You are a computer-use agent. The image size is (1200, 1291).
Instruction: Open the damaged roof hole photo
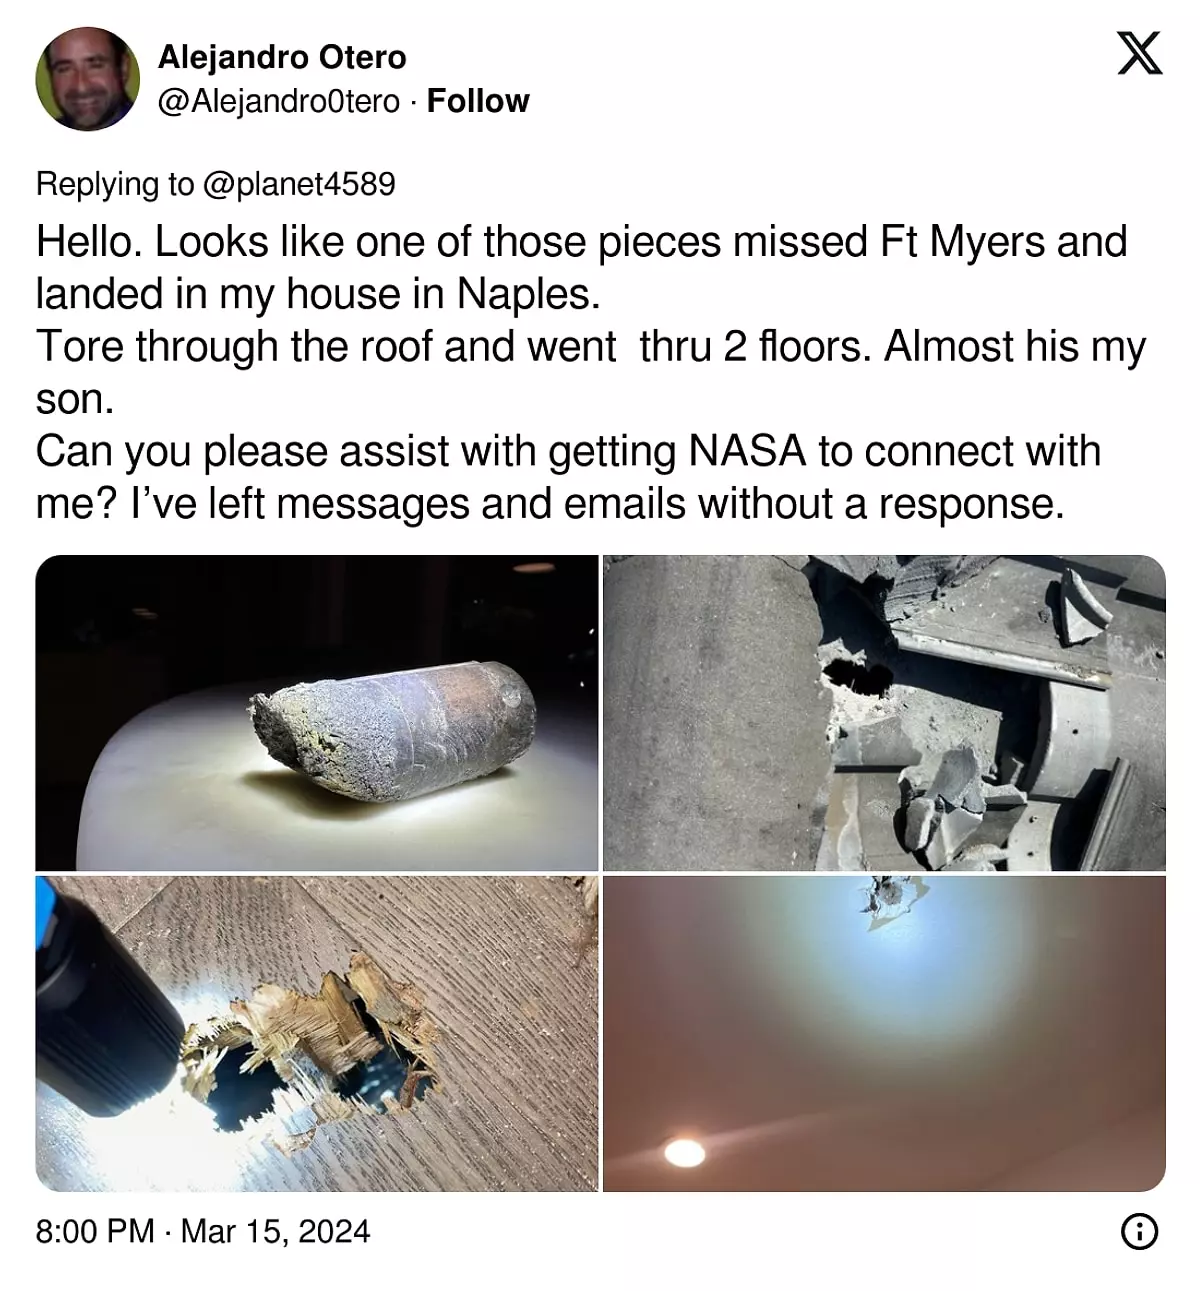point(884,713)
